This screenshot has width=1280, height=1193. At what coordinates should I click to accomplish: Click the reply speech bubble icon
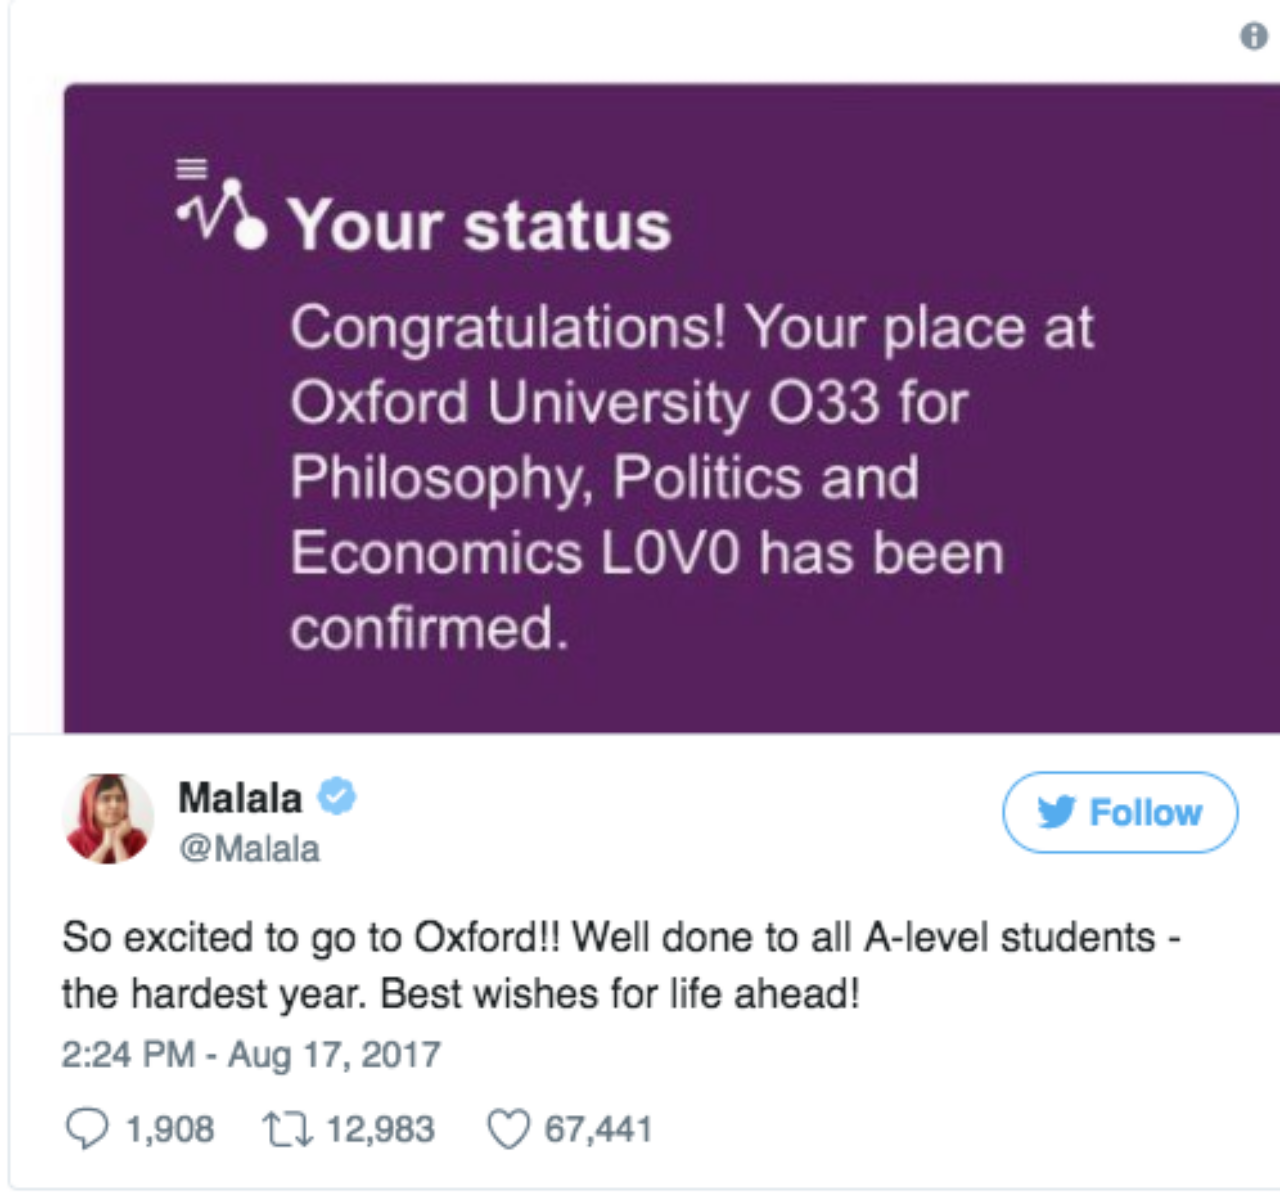pos(87,1129)
